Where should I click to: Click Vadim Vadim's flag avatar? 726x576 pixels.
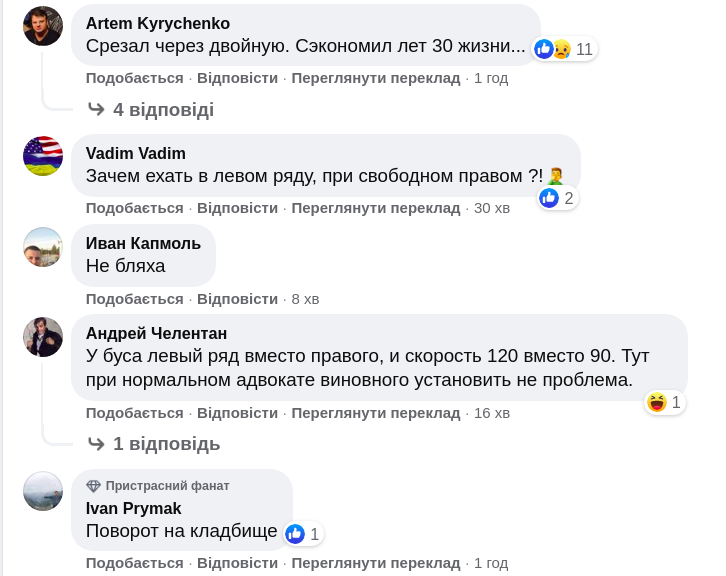pos(43,155)
